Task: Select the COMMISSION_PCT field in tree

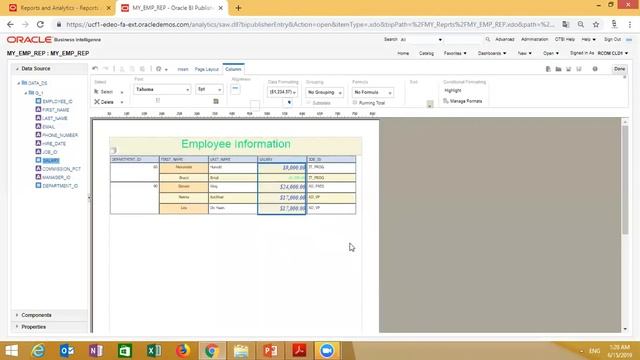Action: pos(61,169)
